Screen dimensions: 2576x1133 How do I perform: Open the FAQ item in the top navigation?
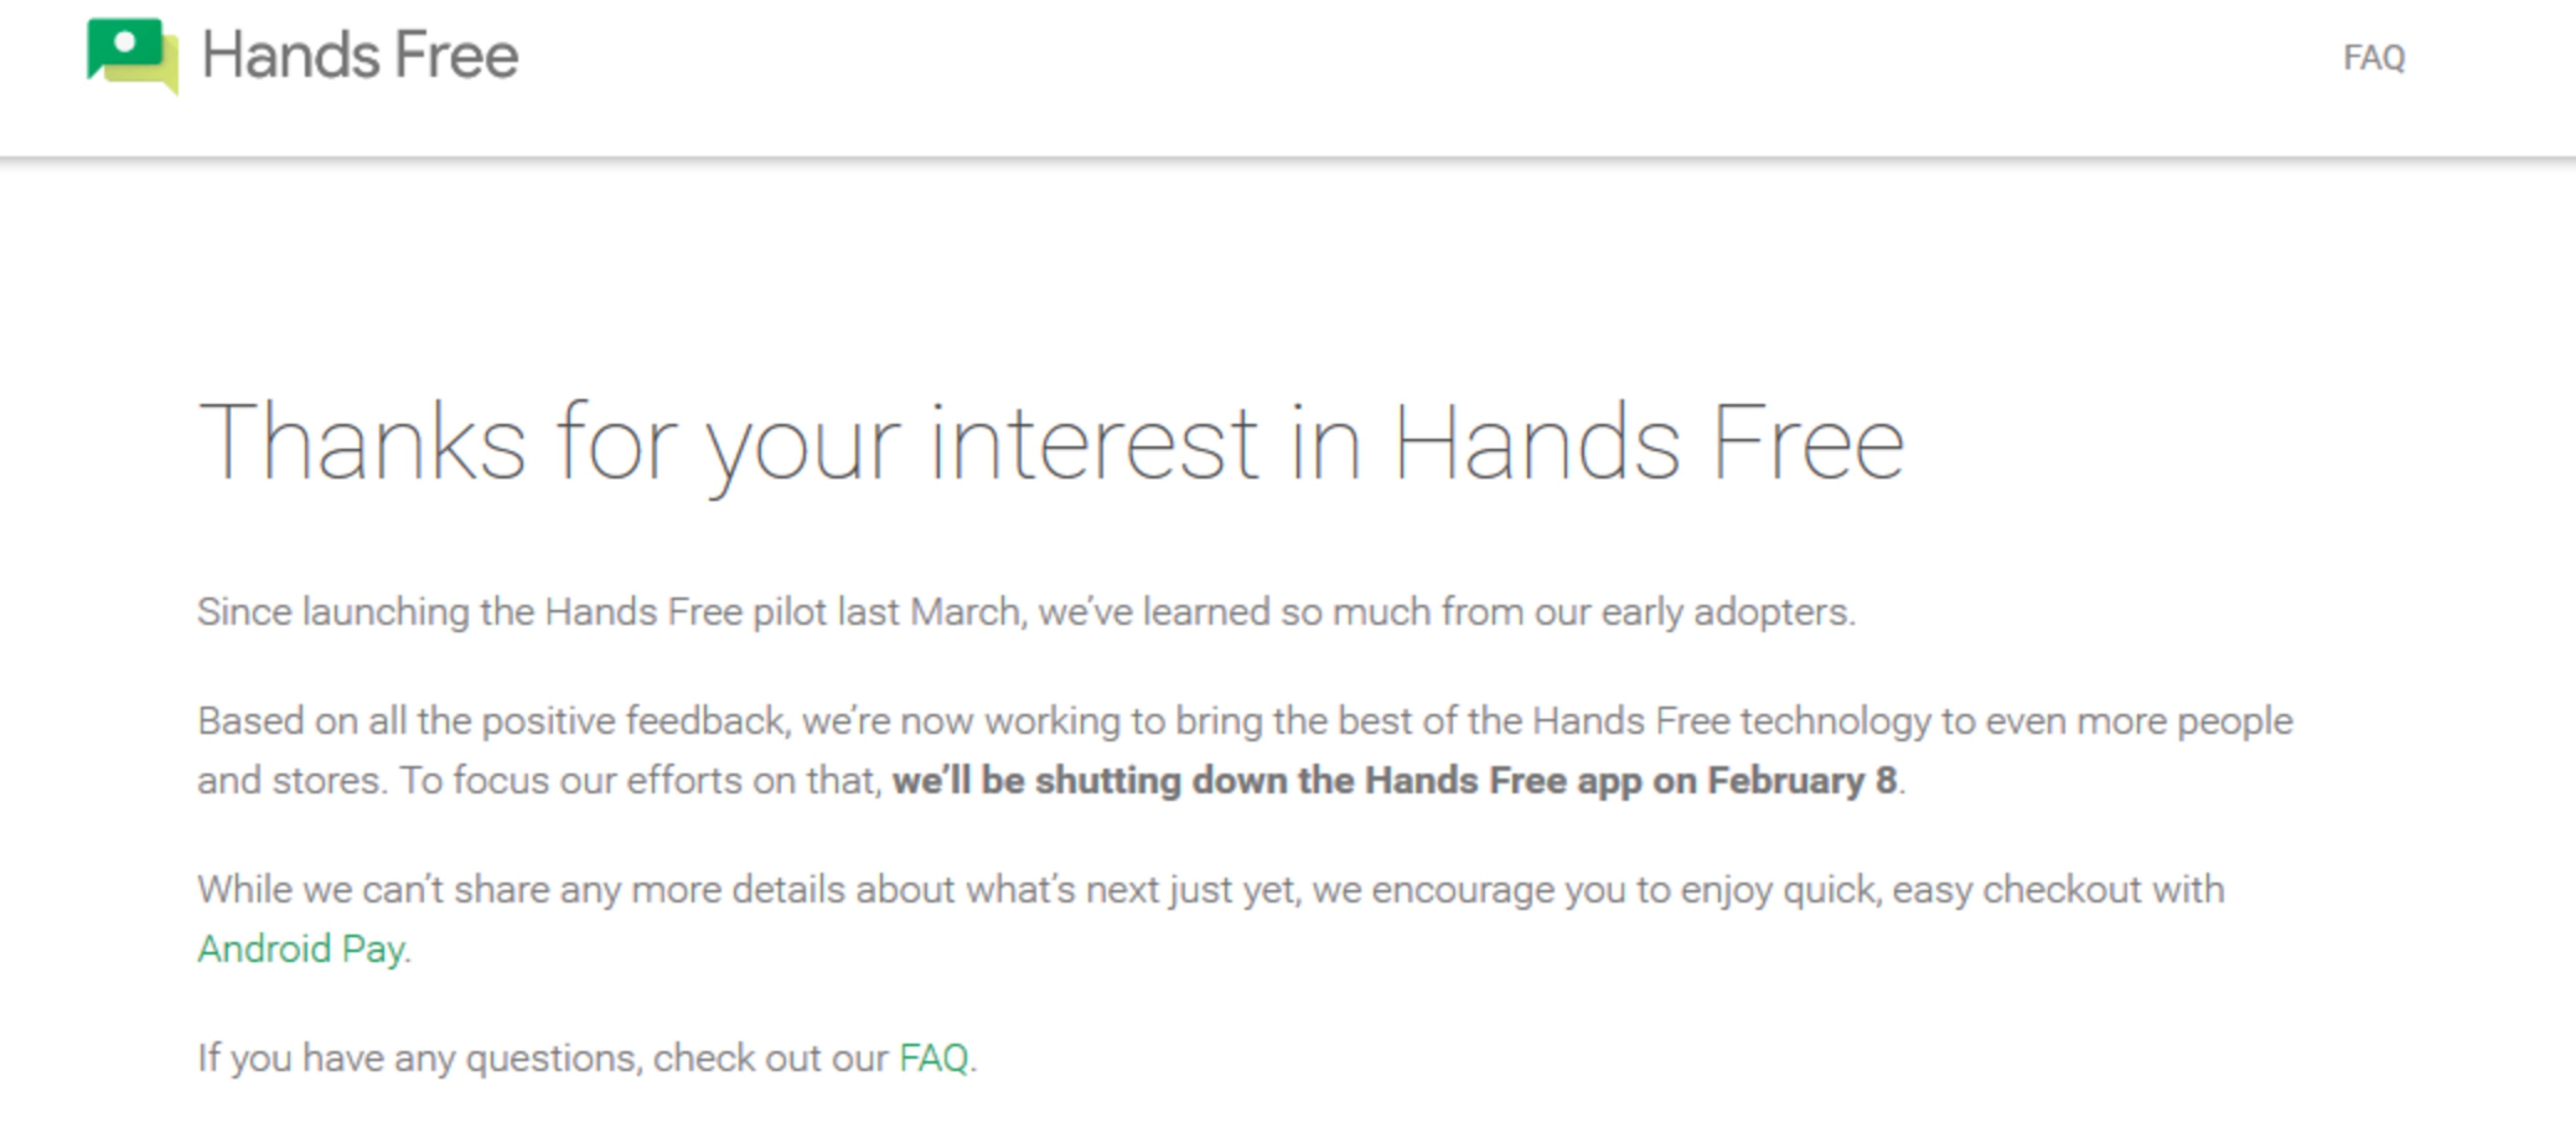tap(2373, 58)
